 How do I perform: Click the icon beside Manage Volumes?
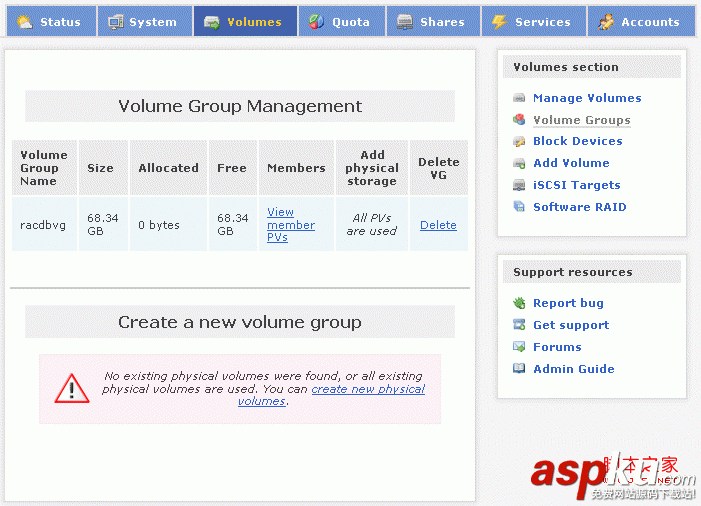(519, 97)
